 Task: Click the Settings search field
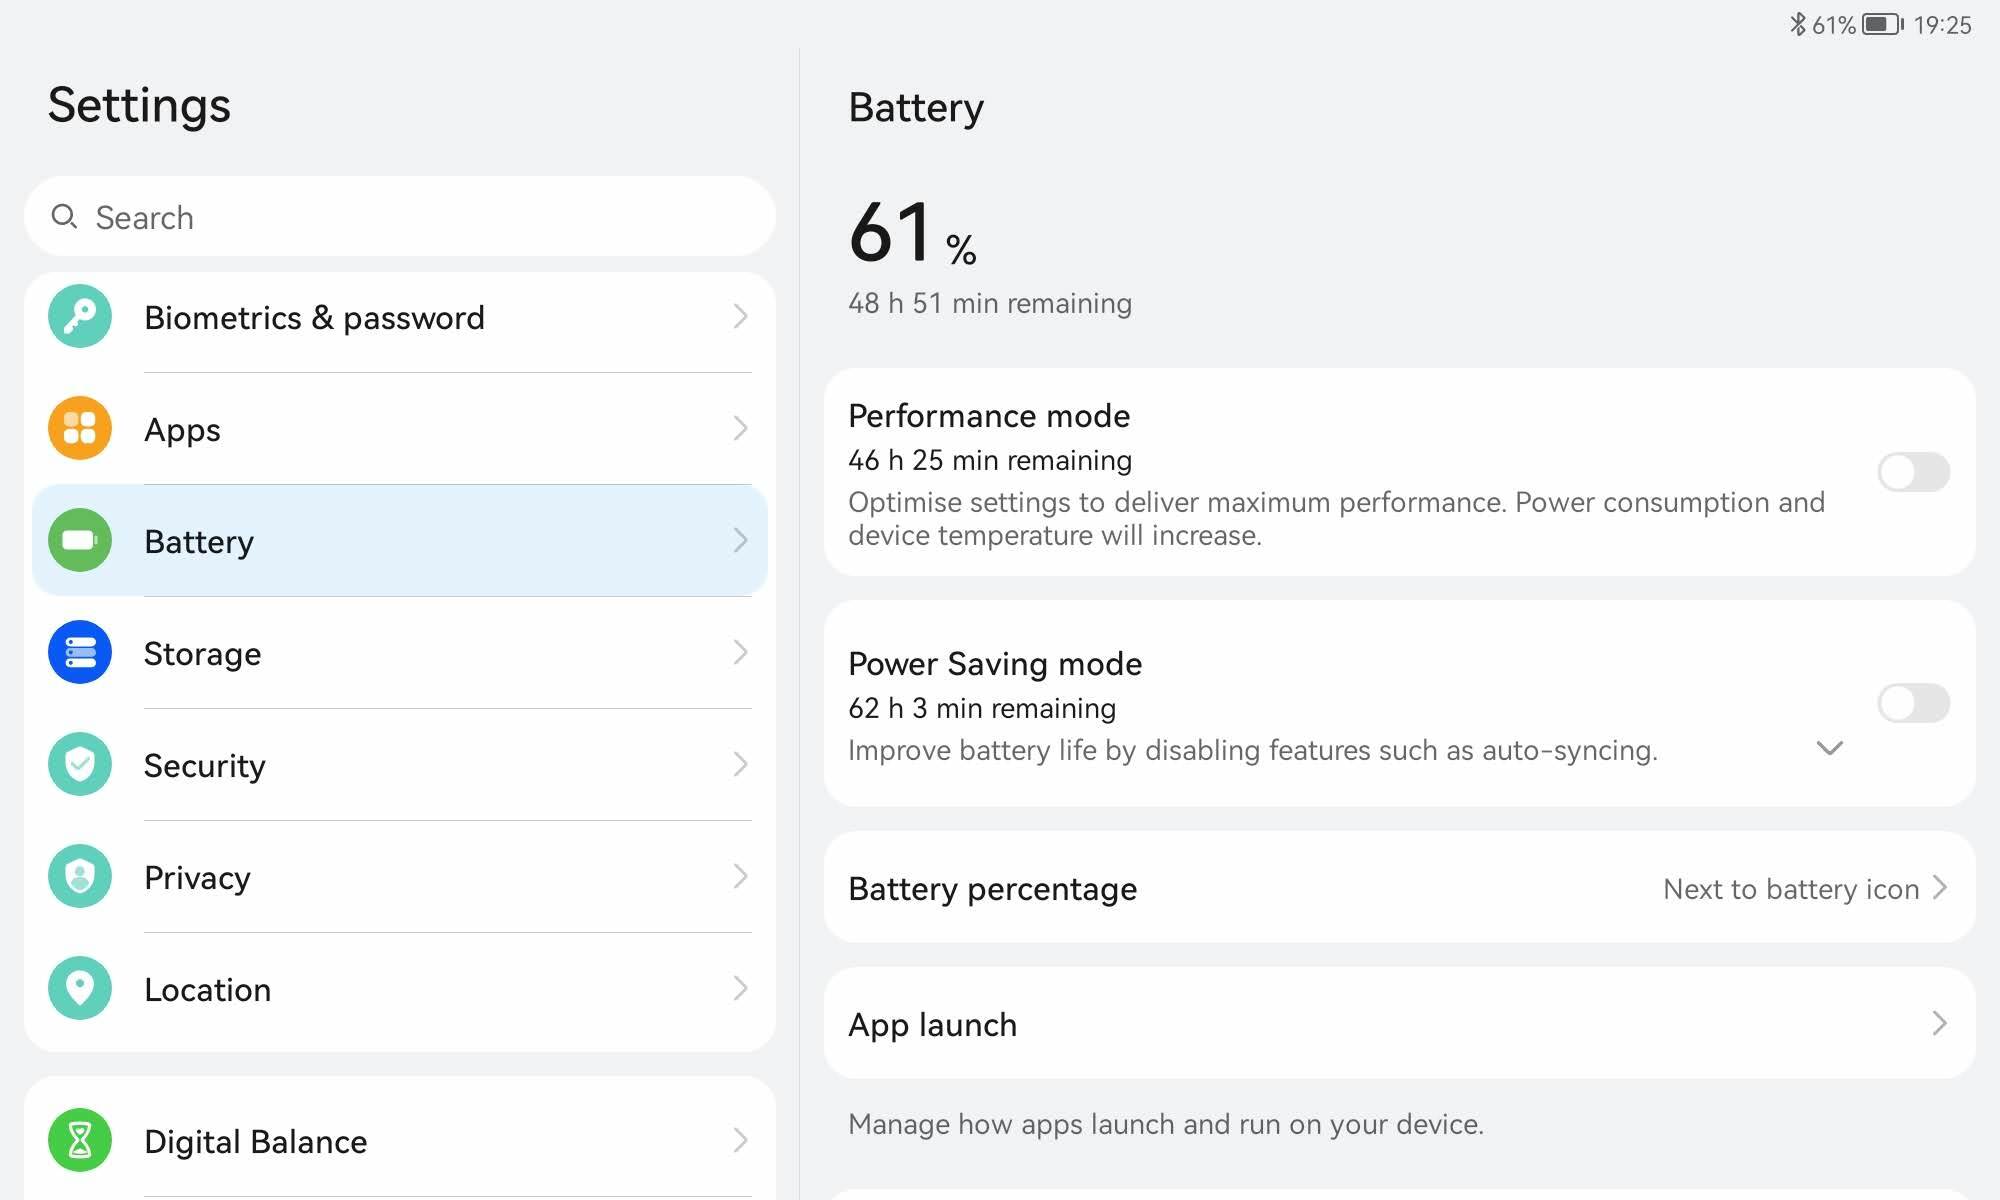click(400, 217)
